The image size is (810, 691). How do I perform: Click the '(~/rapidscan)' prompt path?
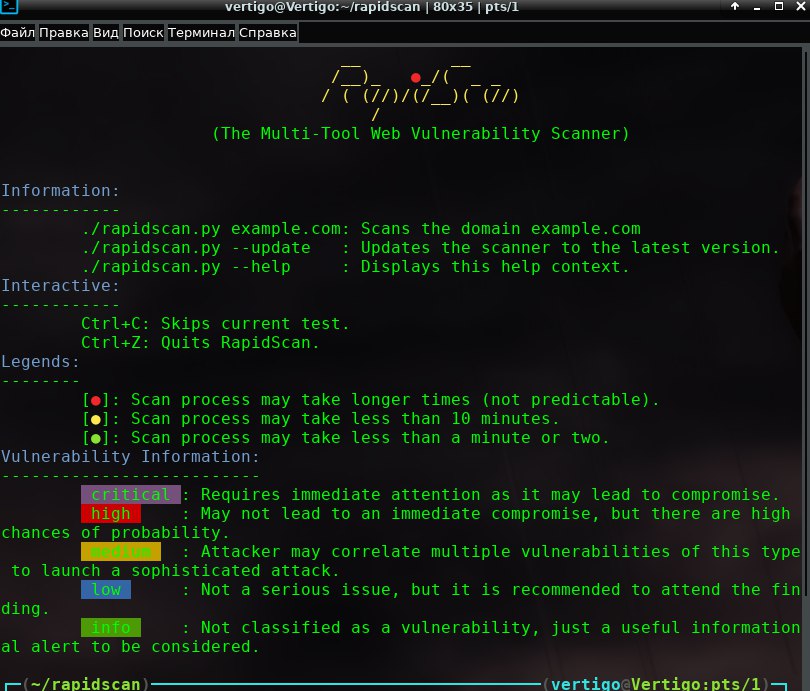coord(86,684)
